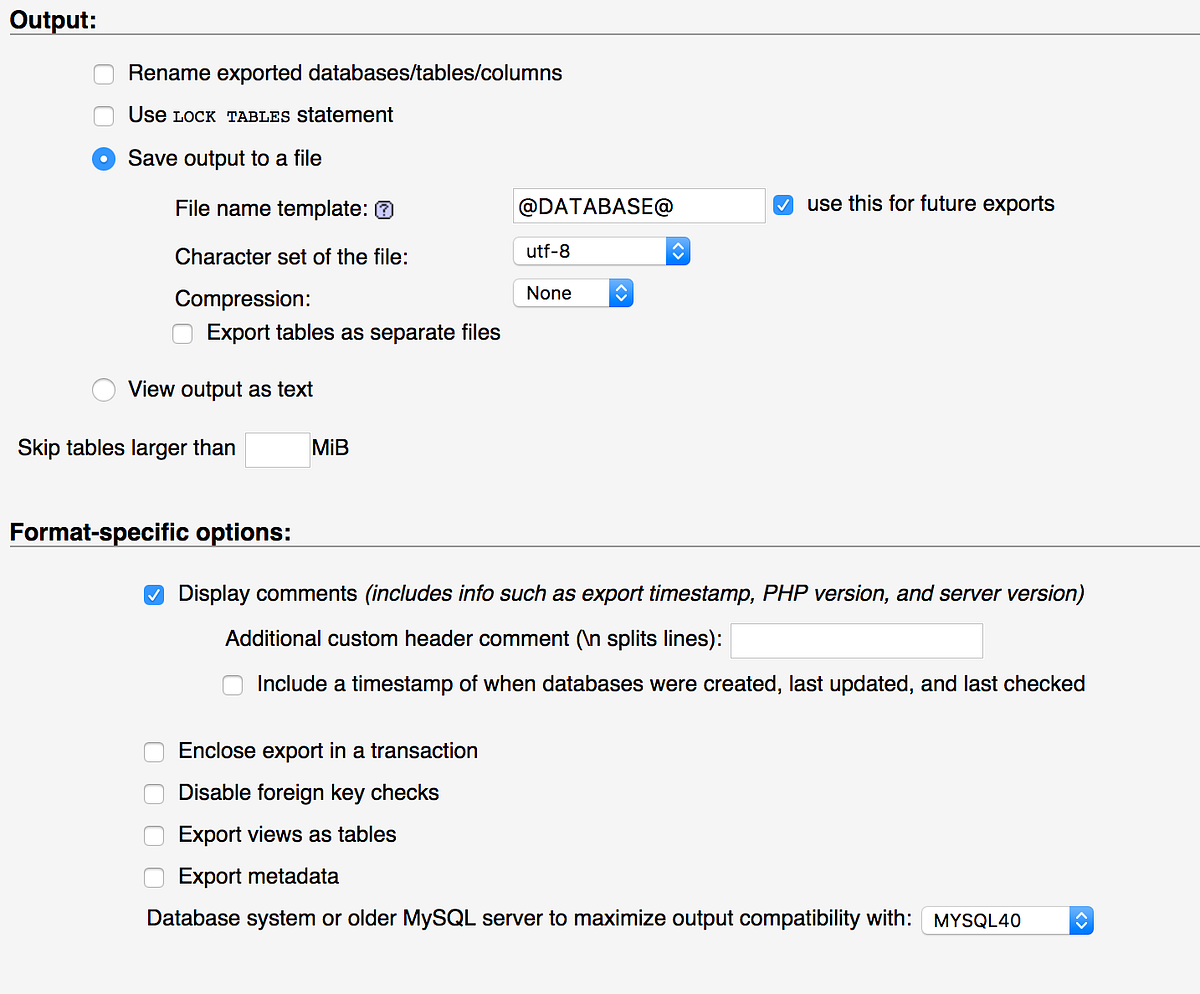The image size is (1200, 994).
Task: Check the Export metadata option
Action: click(154, 878)
